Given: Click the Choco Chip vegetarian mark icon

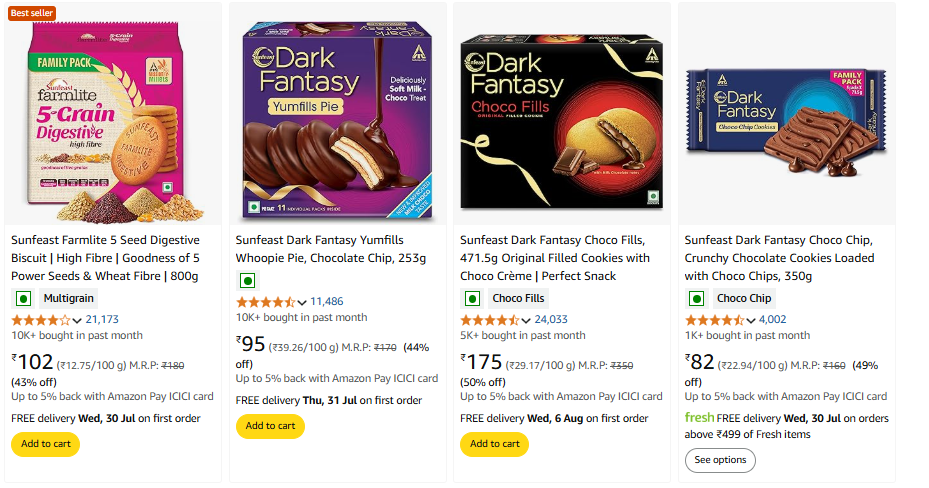Looking at the screenshot, I should 695,298.
